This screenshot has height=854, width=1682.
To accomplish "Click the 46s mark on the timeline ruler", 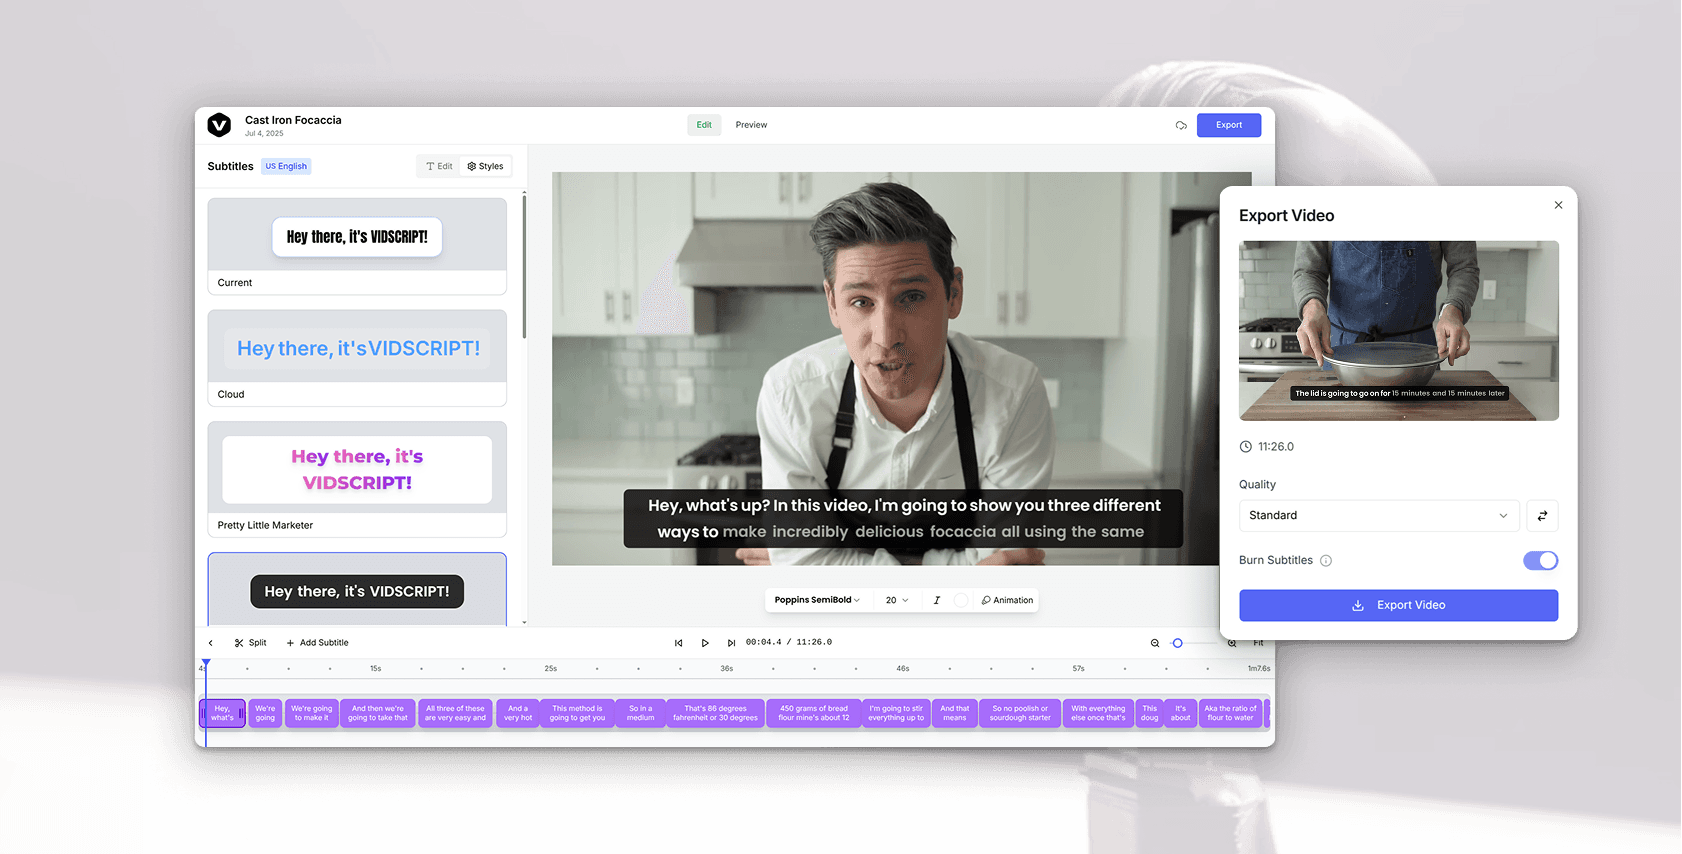I will [x=903, y=668].
